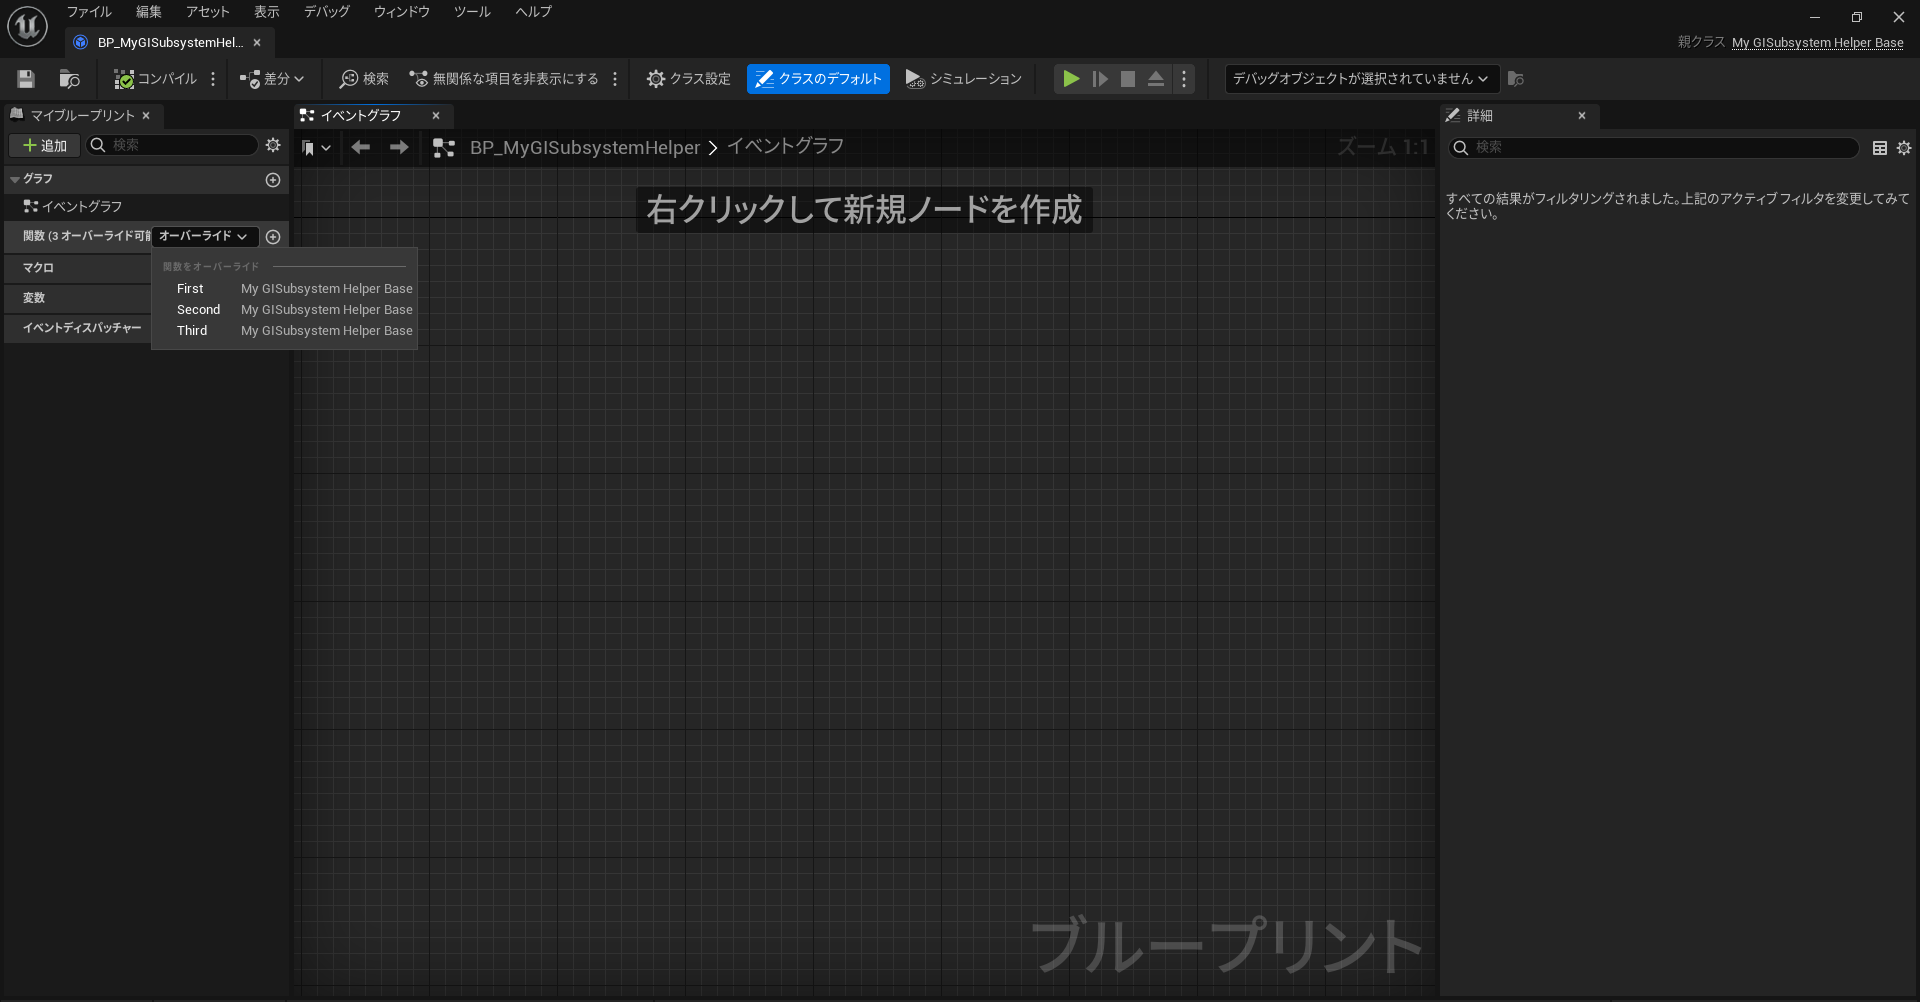Open My Blueprint panel settings gear
1920x1002 pixels.
click(273, 146)
